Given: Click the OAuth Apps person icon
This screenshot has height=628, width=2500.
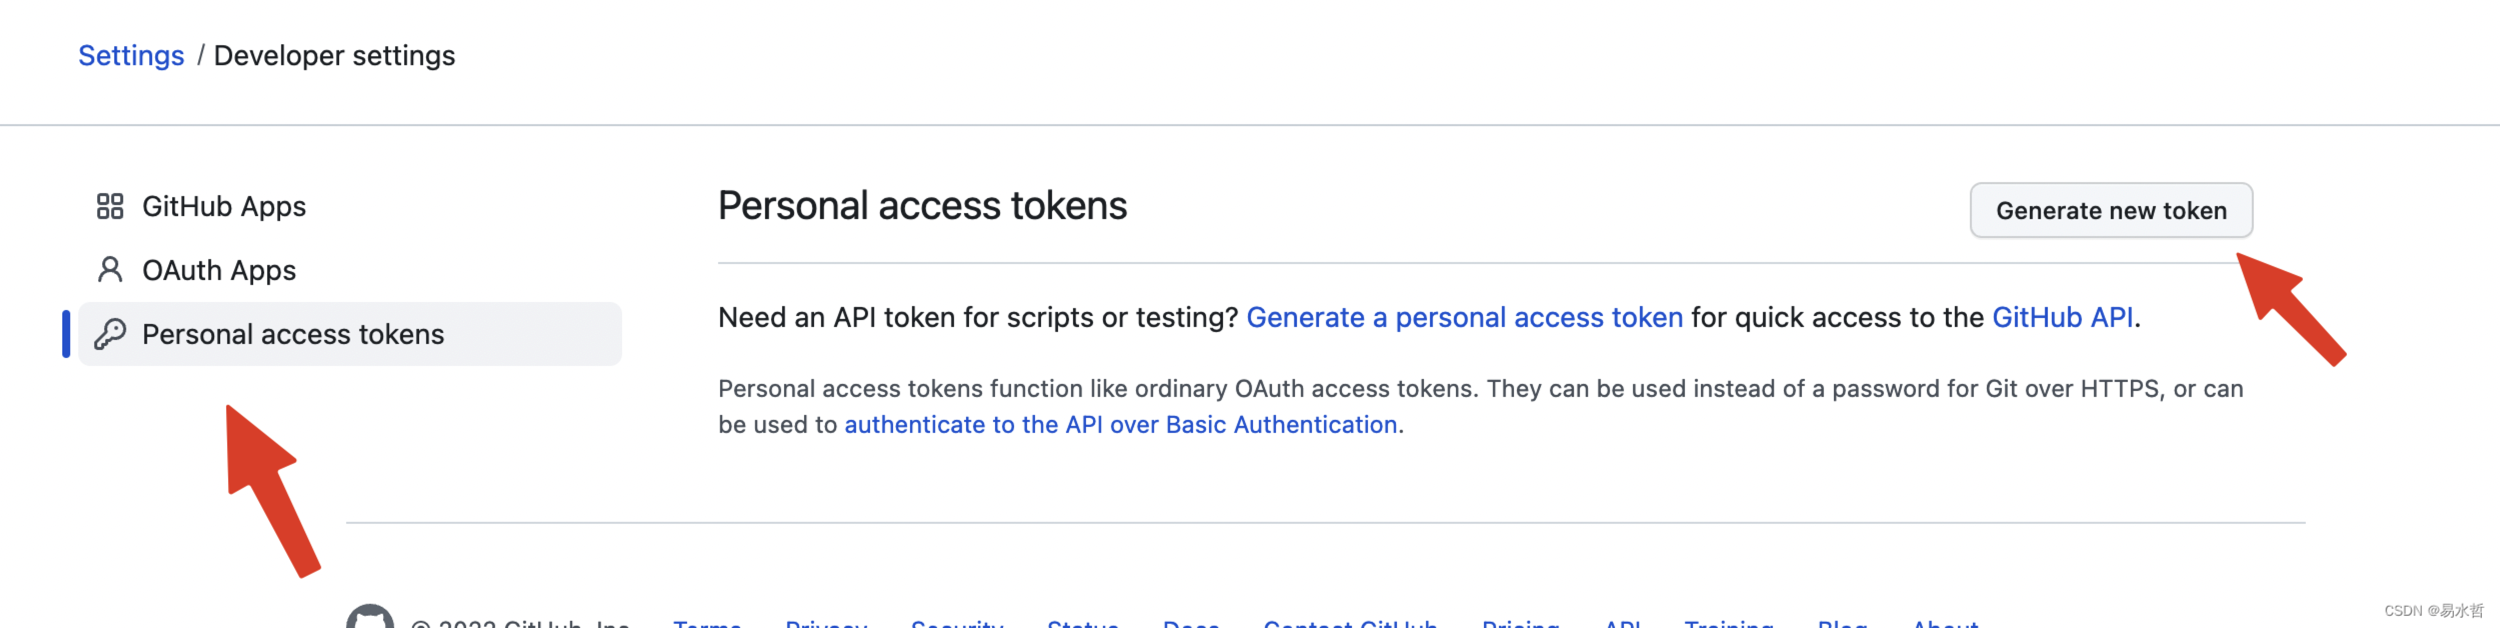Looking at the screenshot, I should pos(110,270).
